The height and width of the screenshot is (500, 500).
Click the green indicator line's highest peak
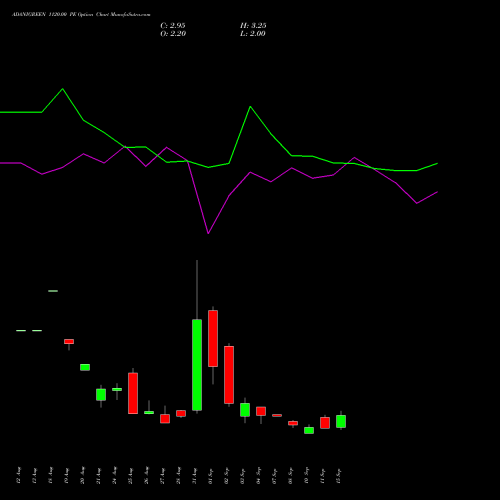click(63, 89)
